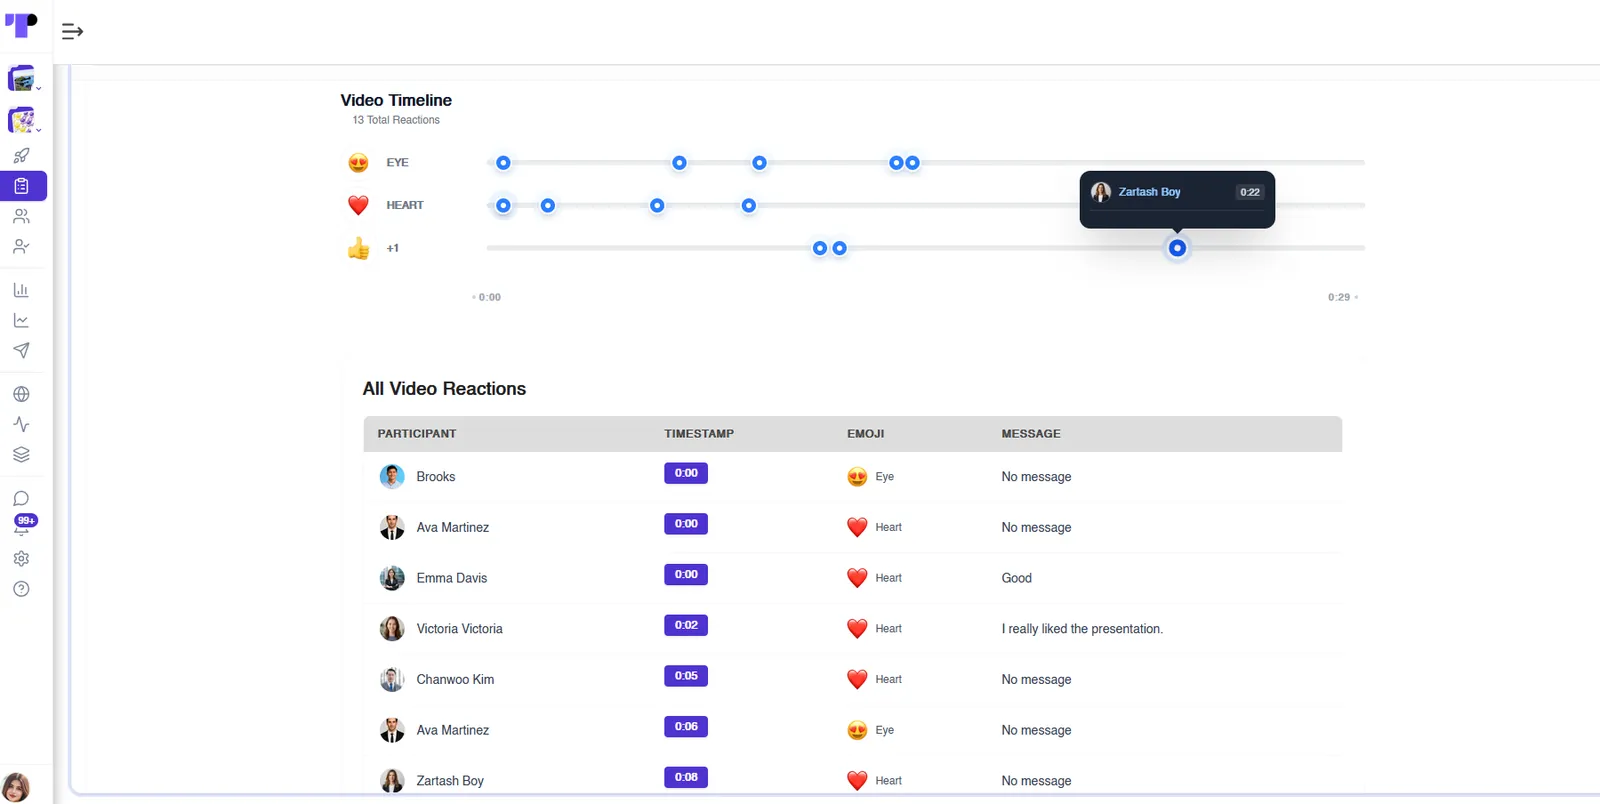Viewport: 1600px width, 804px height.
Task: Click the 0:02 timestamp badge for Victoria Victoria
Action: click(x=686, y=625)
